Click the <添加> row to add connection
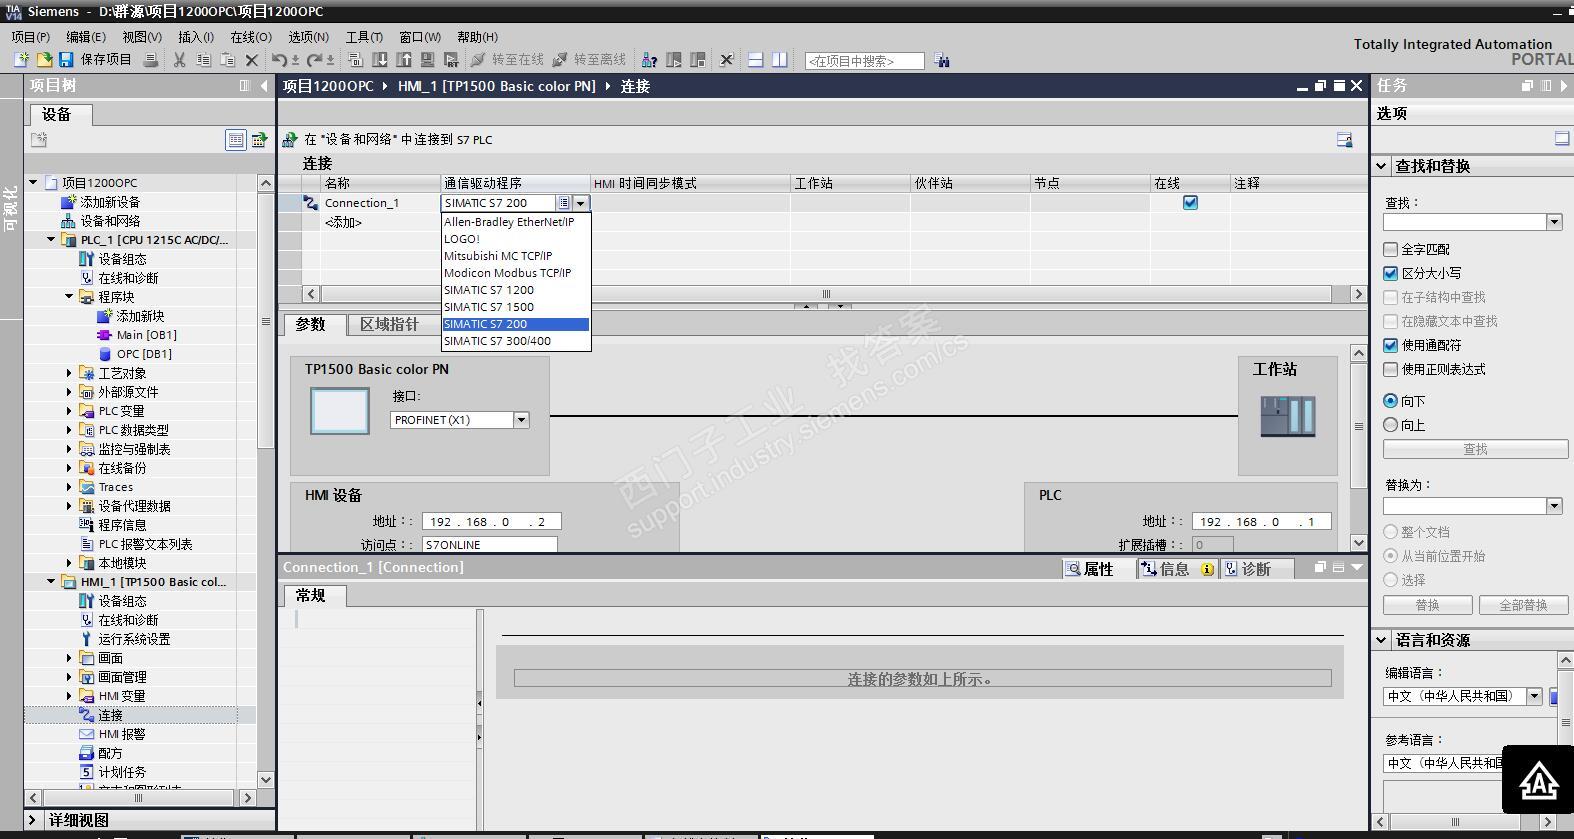Image resolution: width=1574 pixels, height=839 pixels. click(x=343, y=222)
